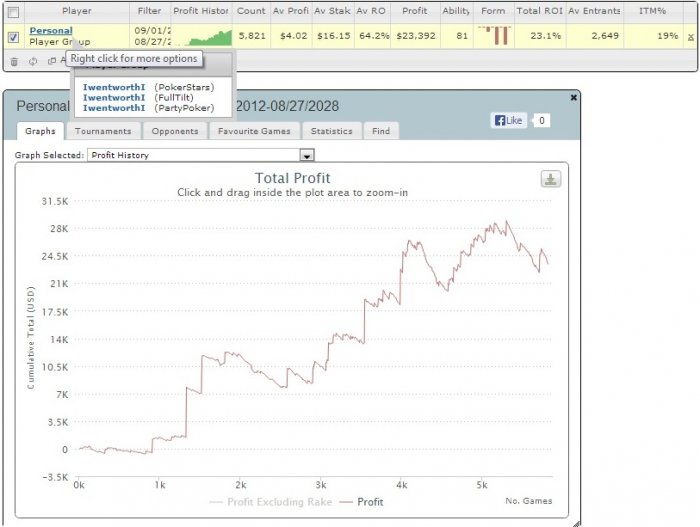The height and width of the screenshot is (527, 700).
Task: Open the Opponents tab
Action: pyautogui.click(x=175, y=131)
